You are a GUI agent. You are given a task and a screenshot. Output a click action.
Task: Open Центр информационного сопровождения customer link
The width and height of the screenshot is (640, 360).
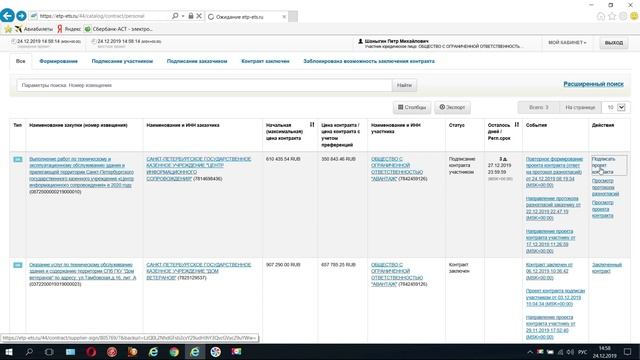(x=198, y=169)
